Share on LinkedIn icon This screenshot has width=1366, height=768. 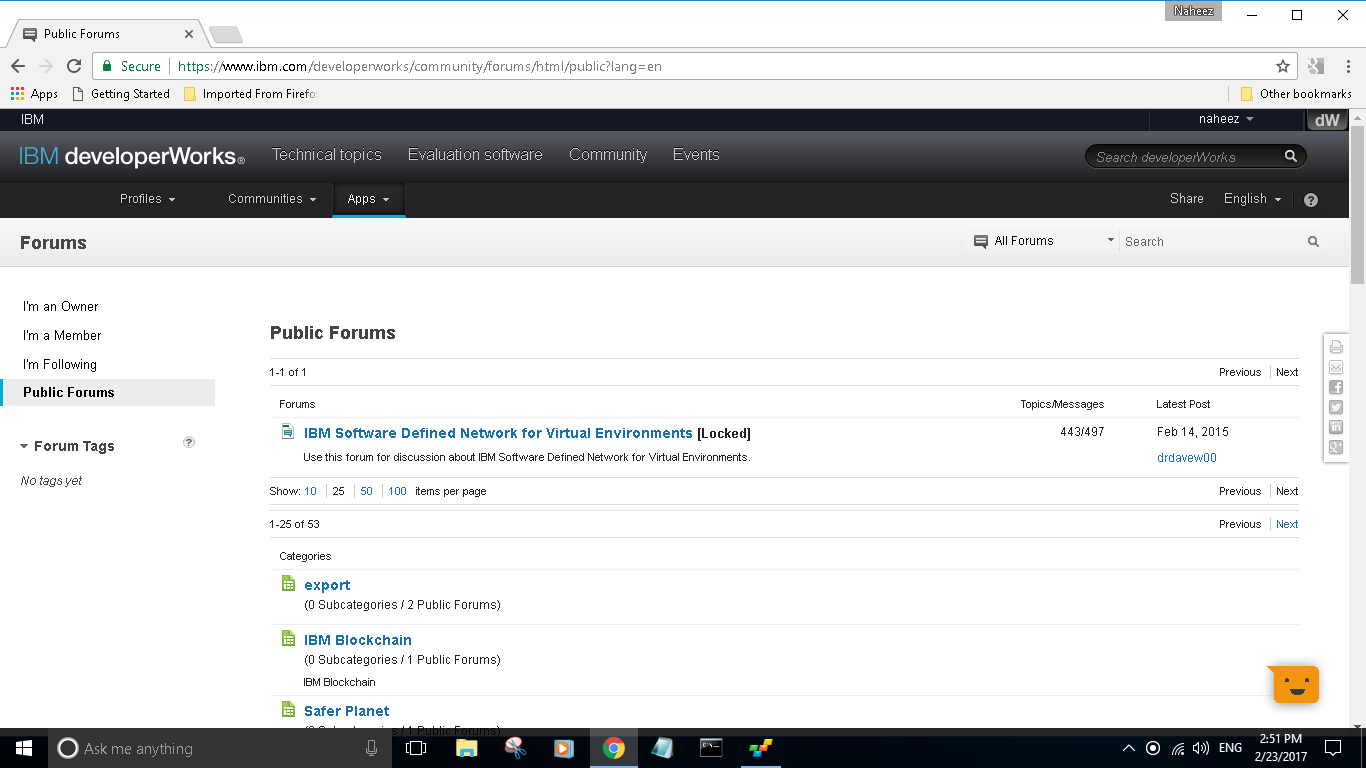(x=1336, y=427)
